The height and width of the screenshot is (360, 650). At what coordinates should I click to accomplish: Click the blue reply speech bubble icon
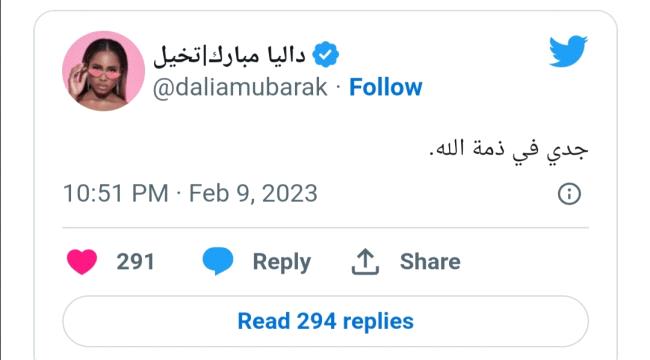(x=218, y=261)
